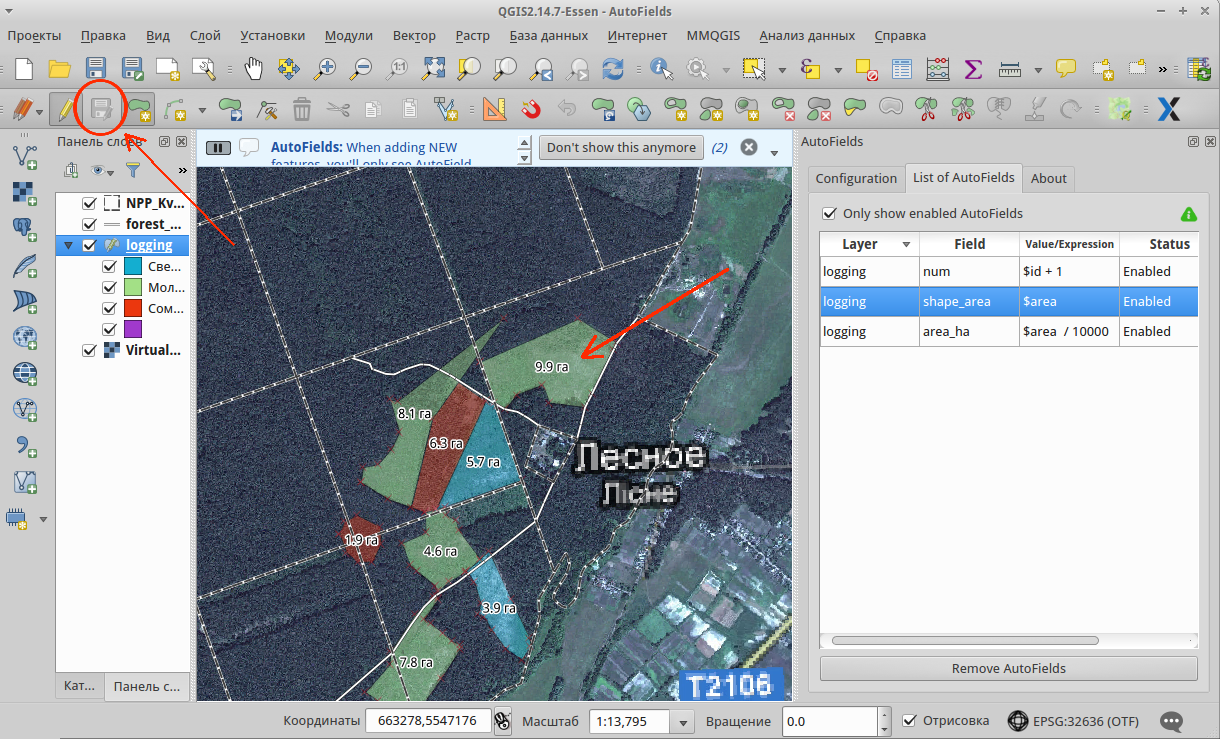Open the MMQGIS menu

pyautogui.click(x=713, y=35)
